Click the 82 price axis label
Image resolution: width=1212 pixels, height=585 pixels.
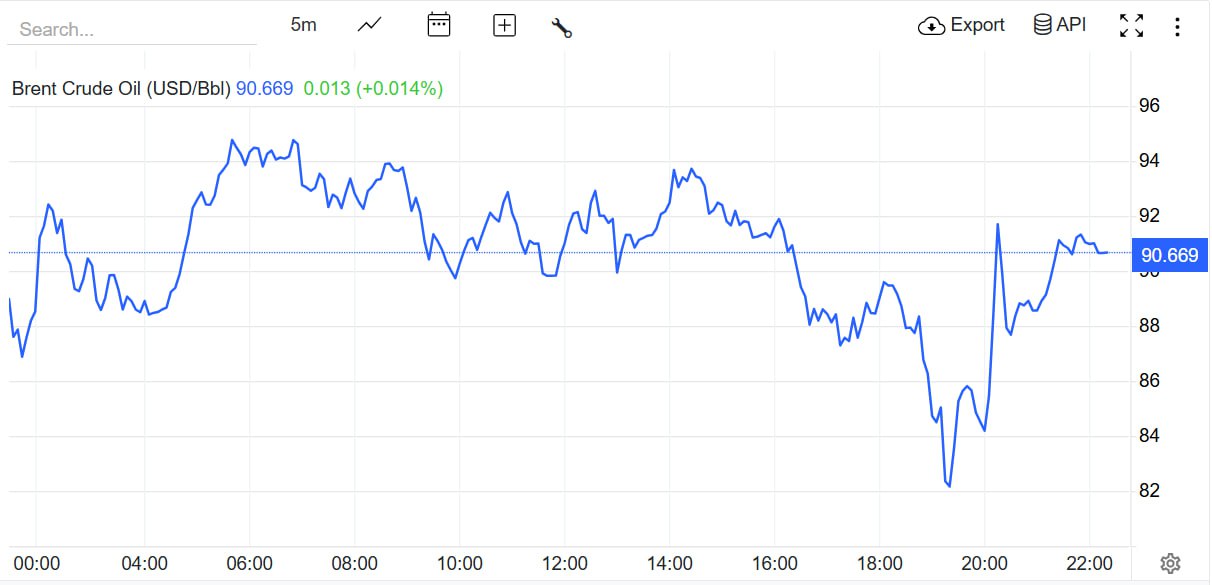1149,491
